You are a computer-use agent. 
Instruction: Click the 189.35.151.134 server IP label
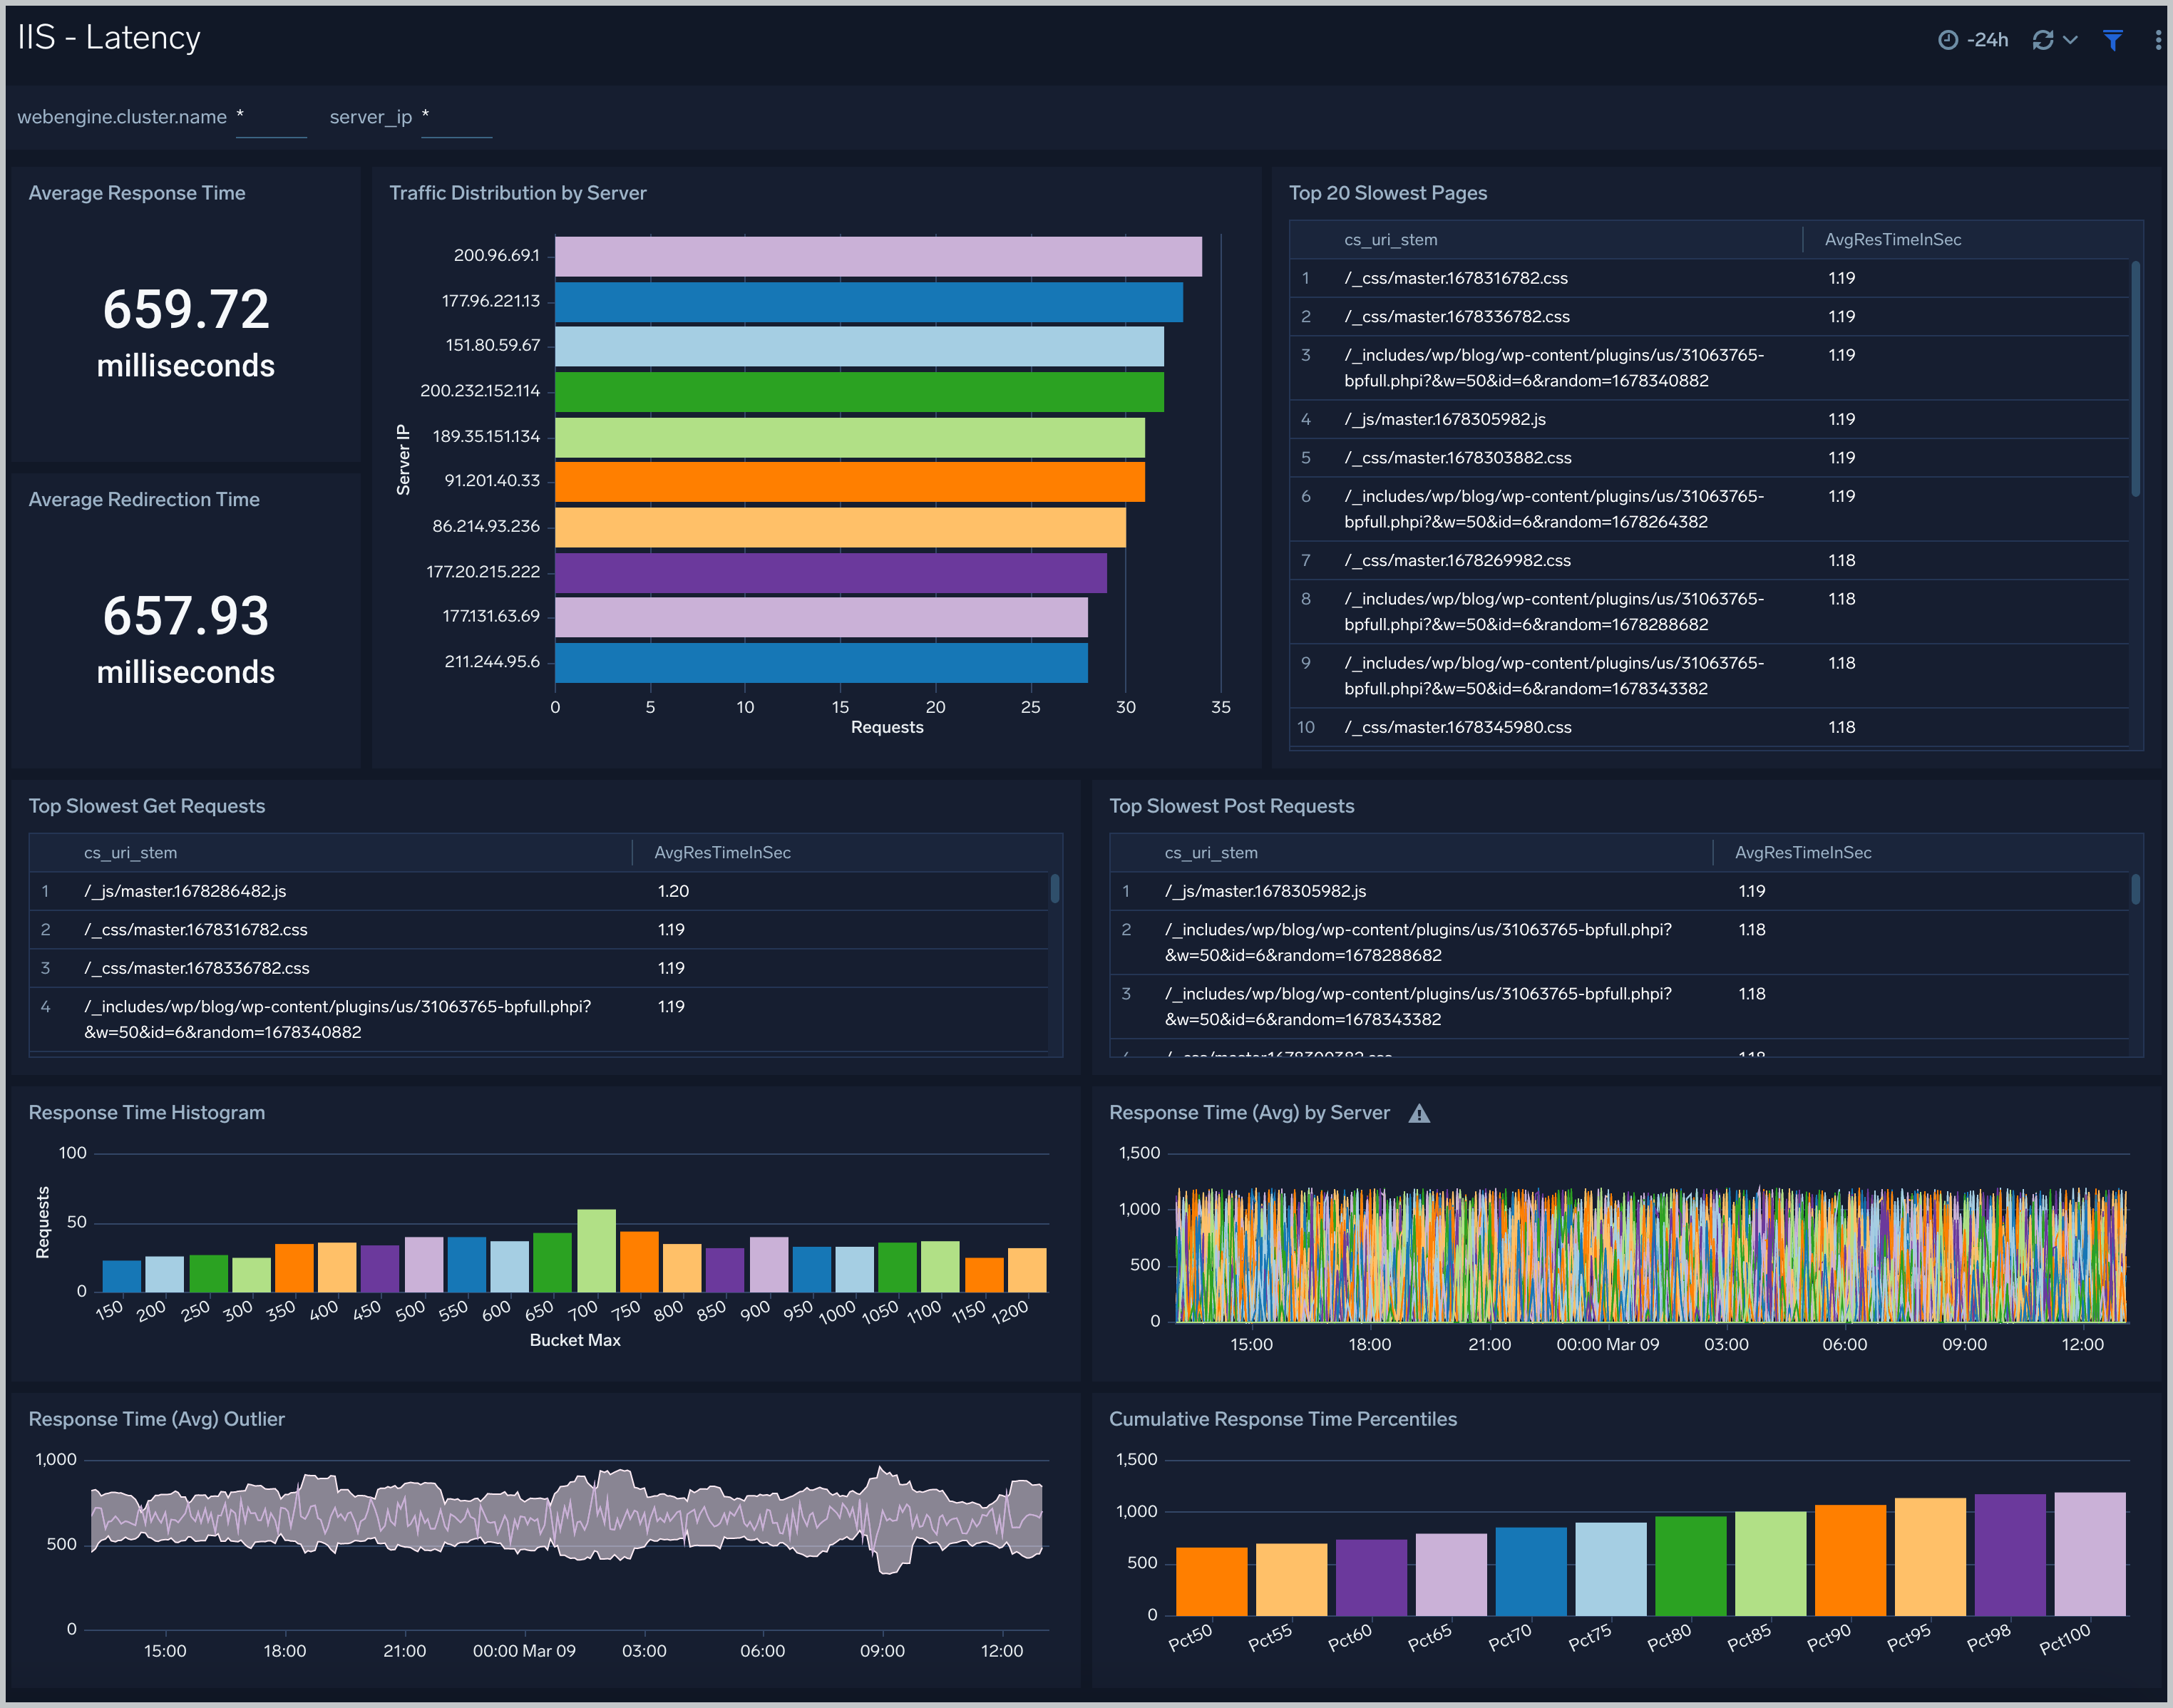point(486,437)
